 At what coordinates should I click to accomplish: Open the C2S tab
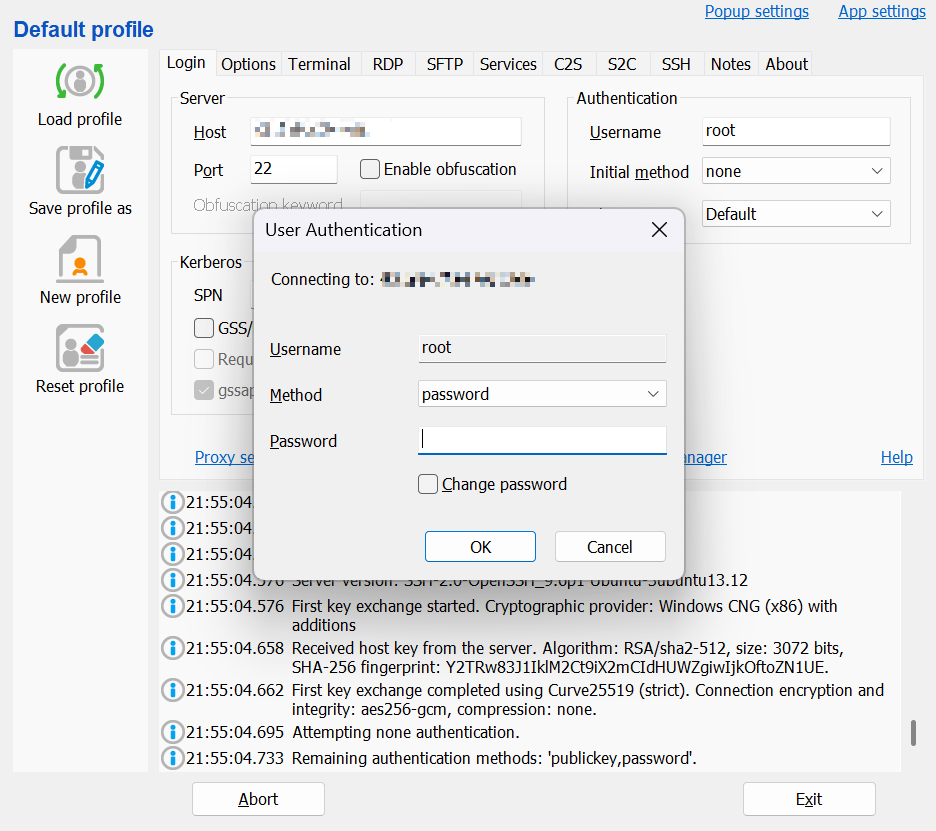(x=568, y=64)
